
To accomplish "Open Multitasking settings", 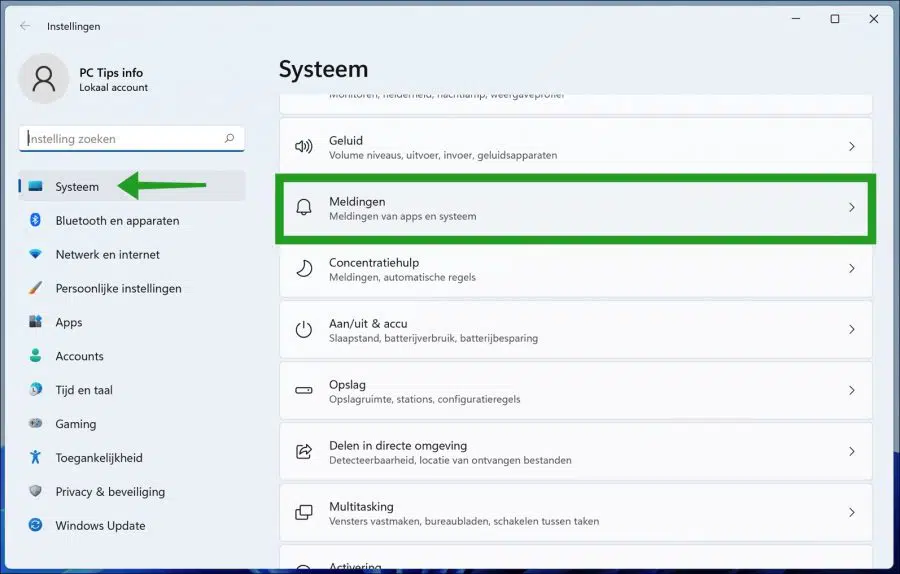I will click(x=576, y=512).
